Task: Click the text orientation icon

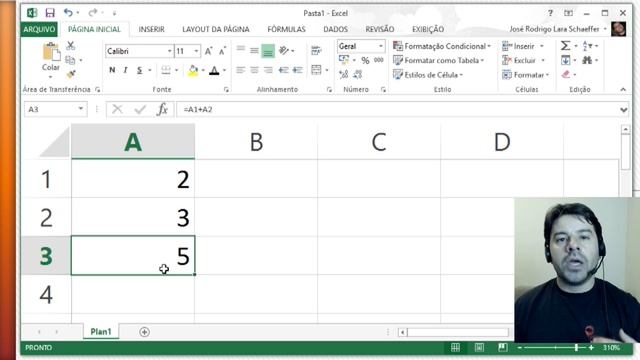Action: pyautogui.click(x=284, y=51)
